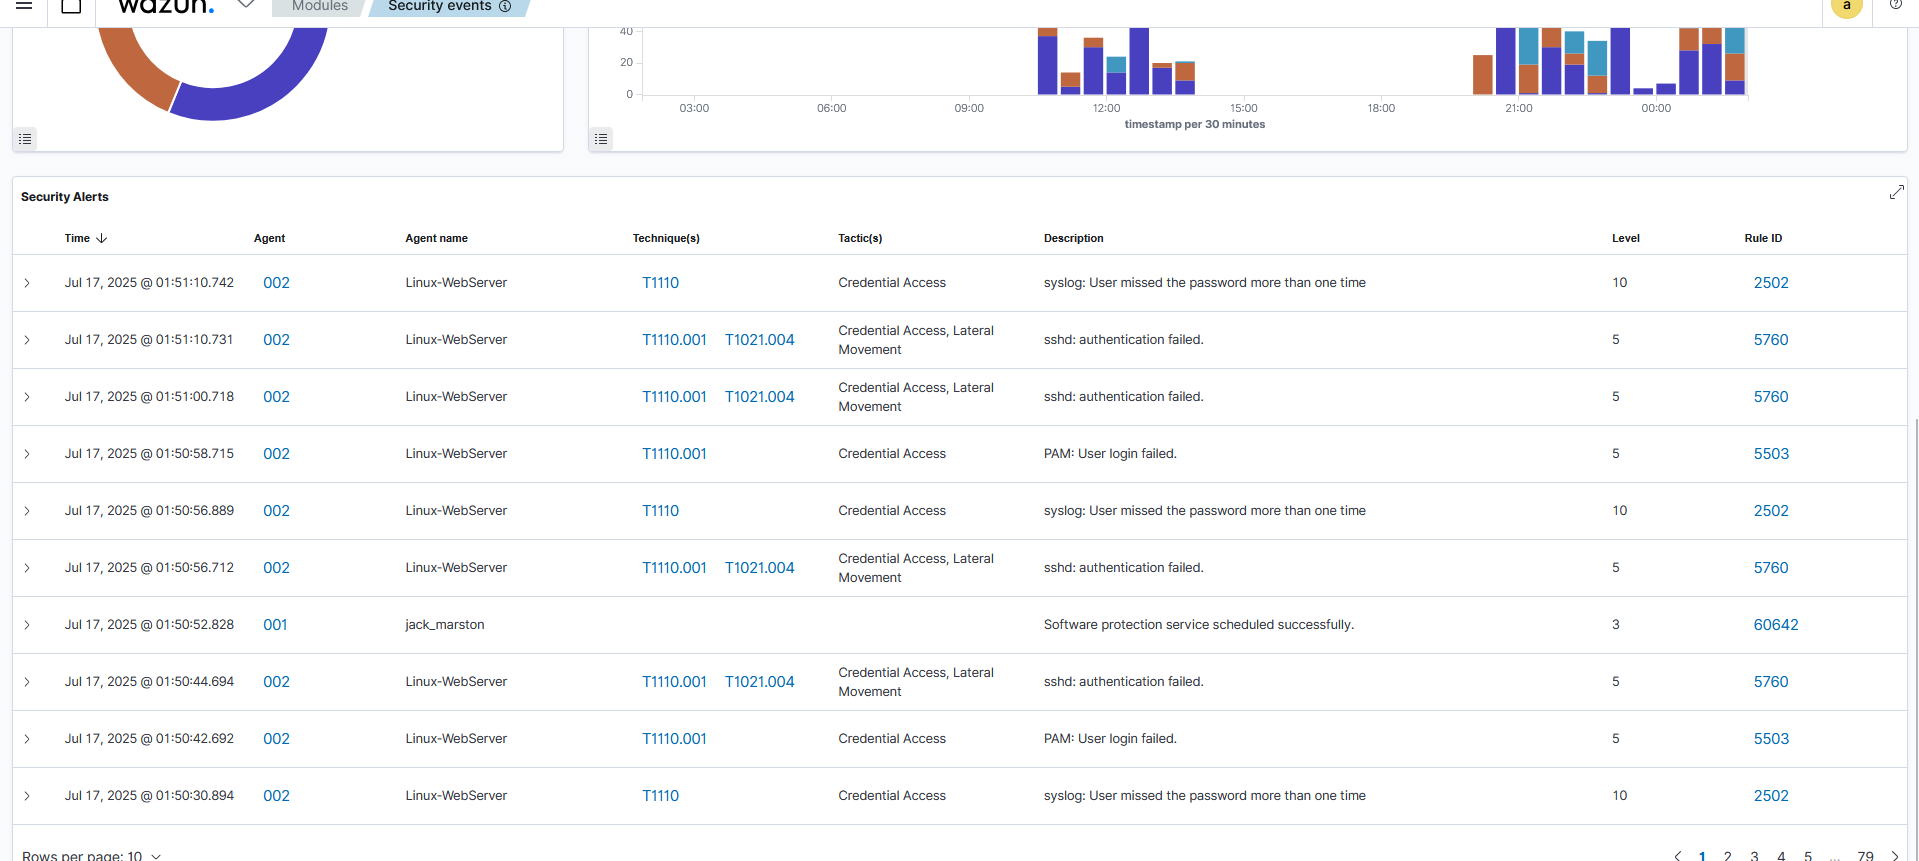Jump to page 79 of alerts
The height and width of the screenshot is (861, 1919).
[x=1865, y=856]
